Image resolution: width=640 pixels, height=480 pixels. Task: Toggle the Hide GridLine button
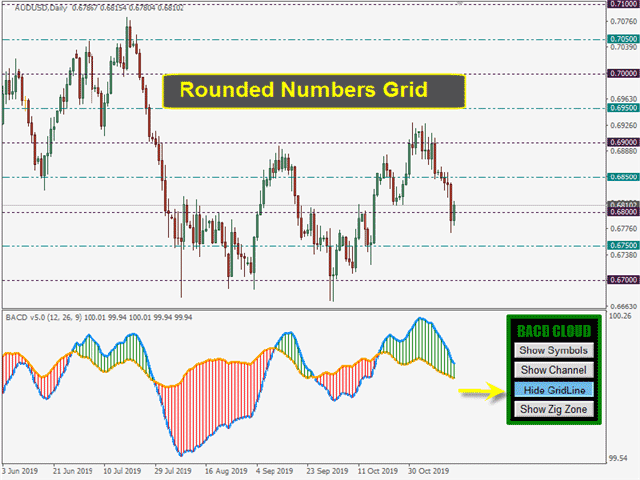coord(553,389)
